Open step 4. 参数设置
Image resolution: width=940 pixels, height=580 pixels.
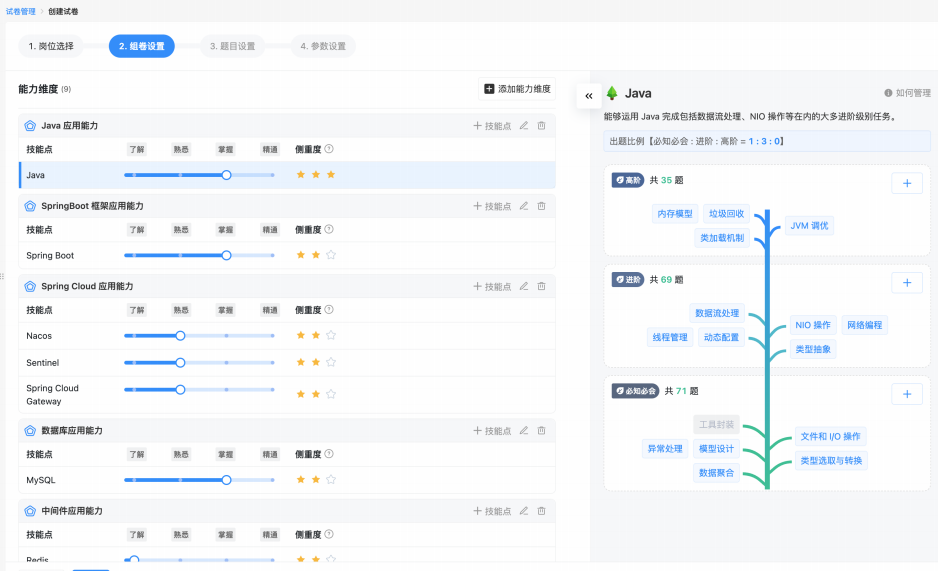tap(323, 46)
